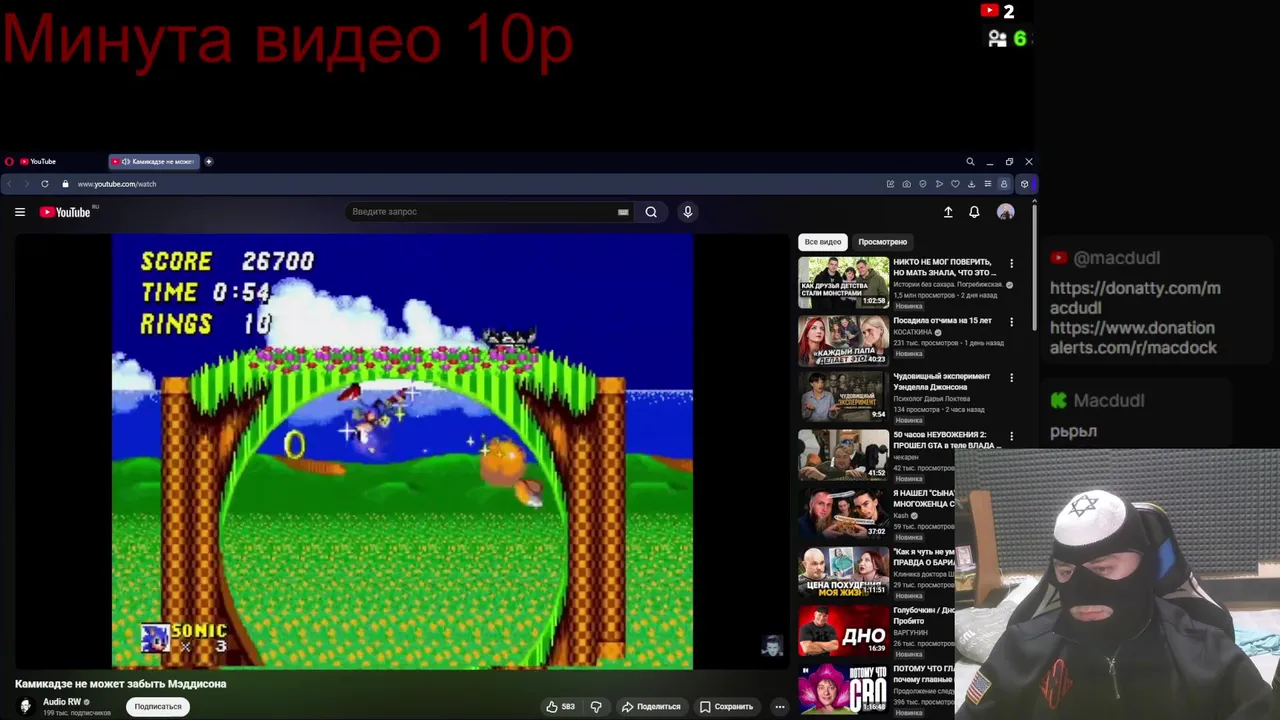1280x720 pixels.
Task: Open the "ДНО" 16:39 thumbnail
Action: [x=843, y=630]
